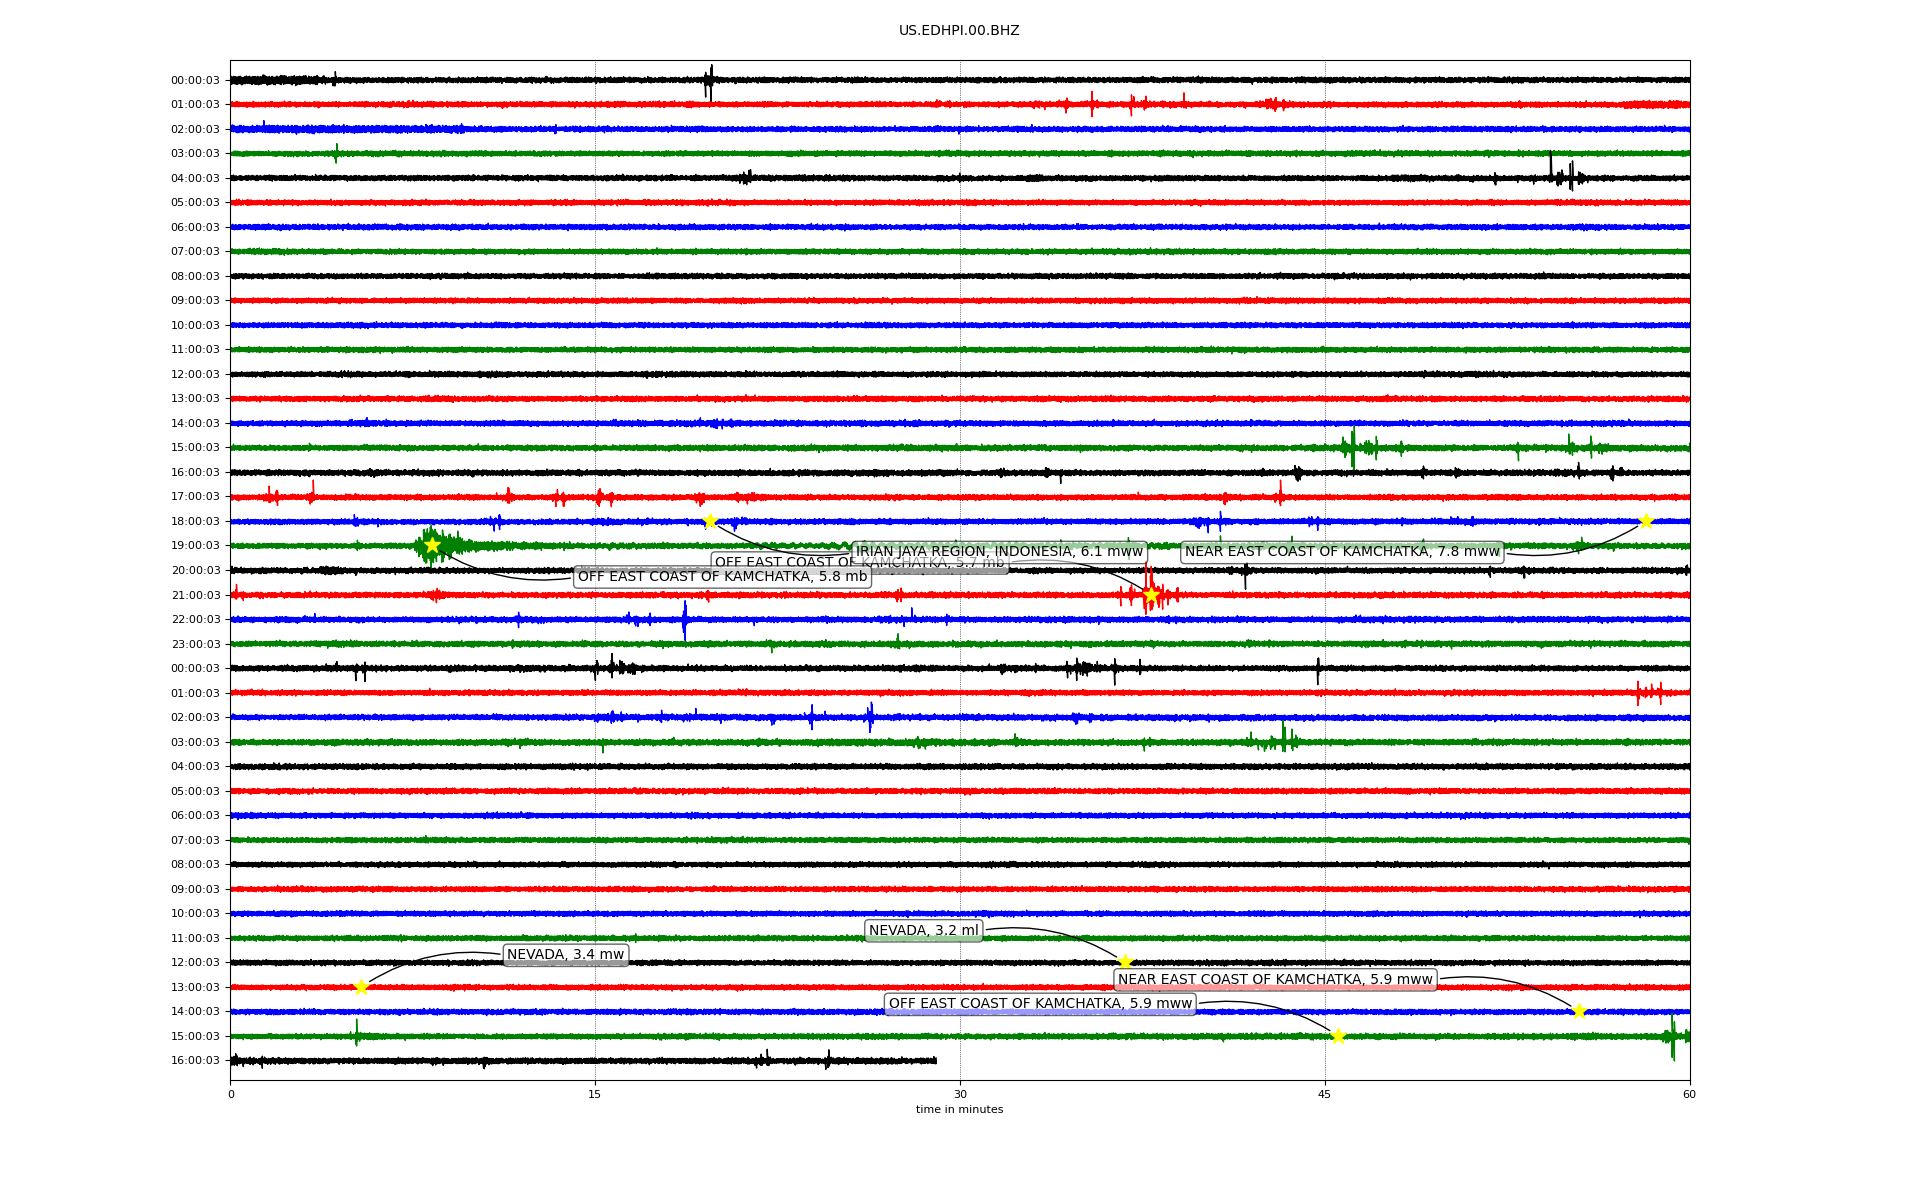
Task: Click the star for the Nevada 3.2 ml event
Action: coord(1125,962)
